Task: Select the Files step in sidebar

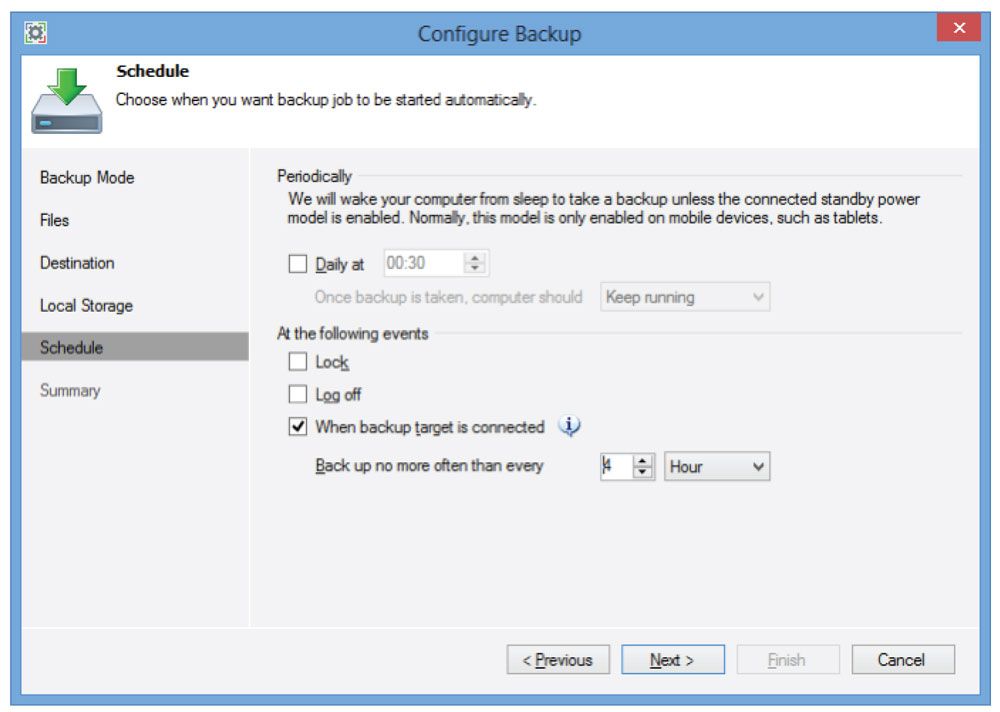Action: coord(55,220)
